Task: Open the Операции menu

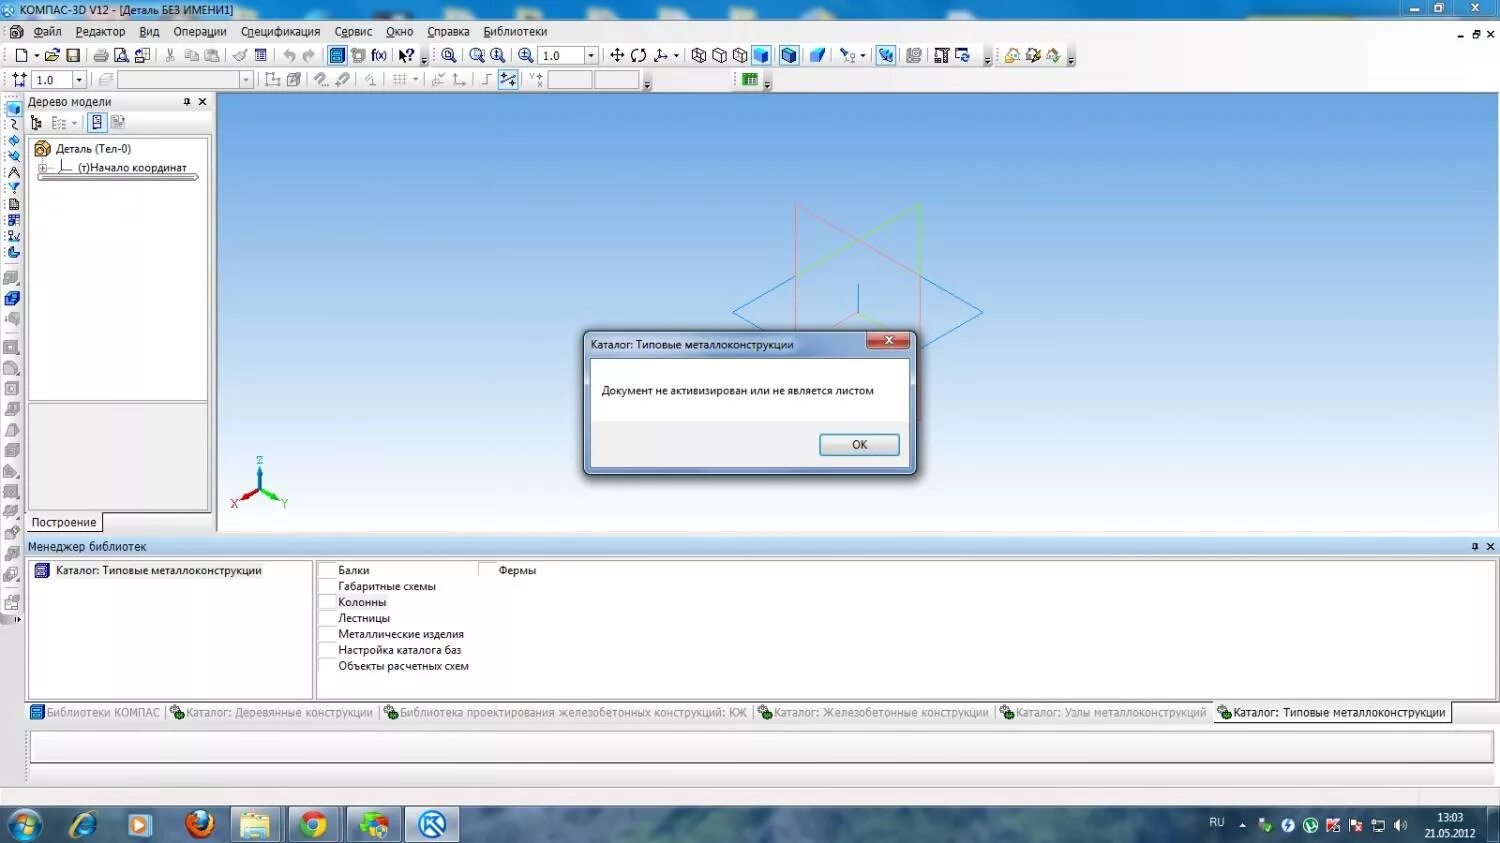Action: (200, 32)
